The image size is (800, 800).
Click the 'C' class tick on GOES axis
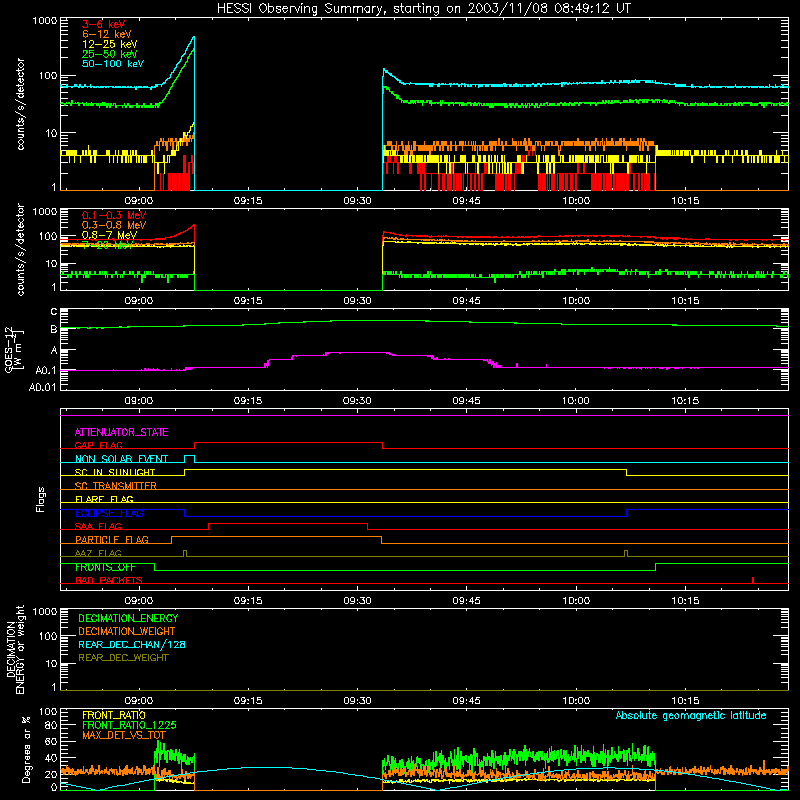[54, 312]
